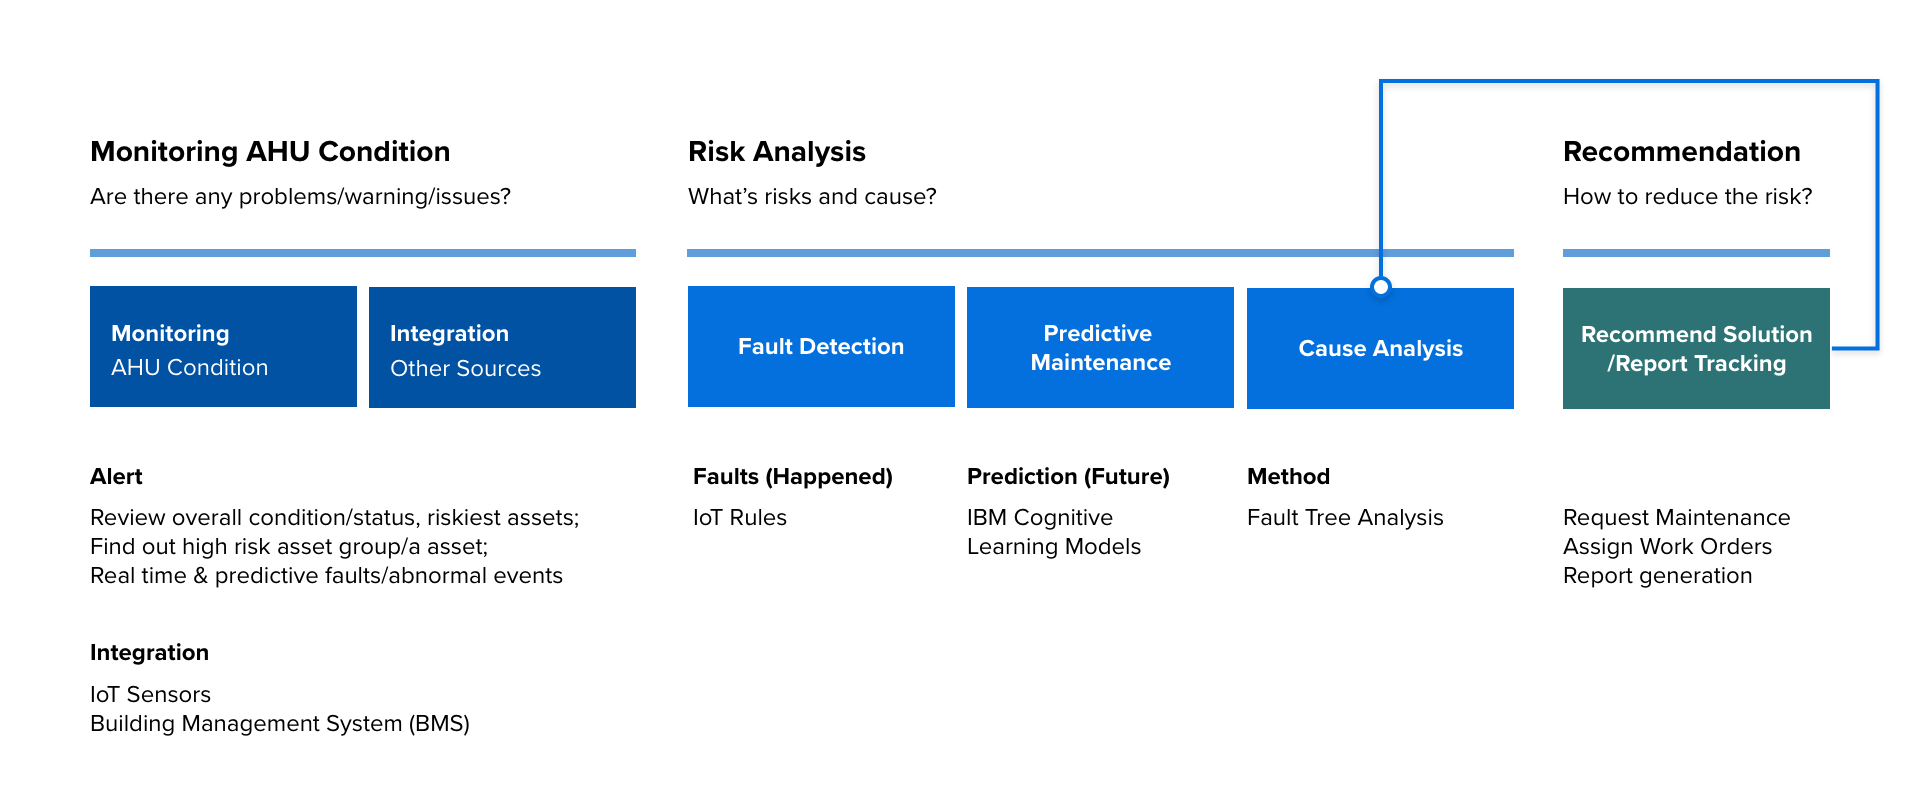Click the Cause Analysis block
Viewport: 1920px width, 800px height.
pyautogui.click(x=1380, y=348)
